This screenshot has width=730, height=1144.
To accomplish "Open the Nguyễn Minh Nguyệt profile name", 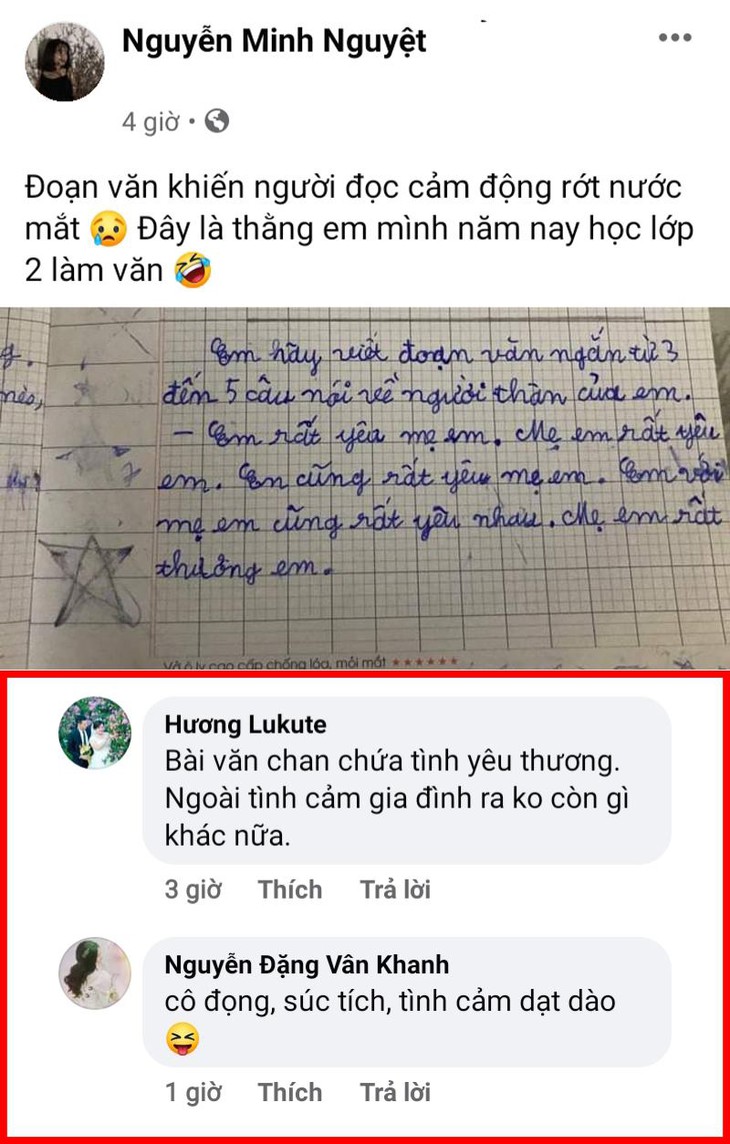I will 274,42.
